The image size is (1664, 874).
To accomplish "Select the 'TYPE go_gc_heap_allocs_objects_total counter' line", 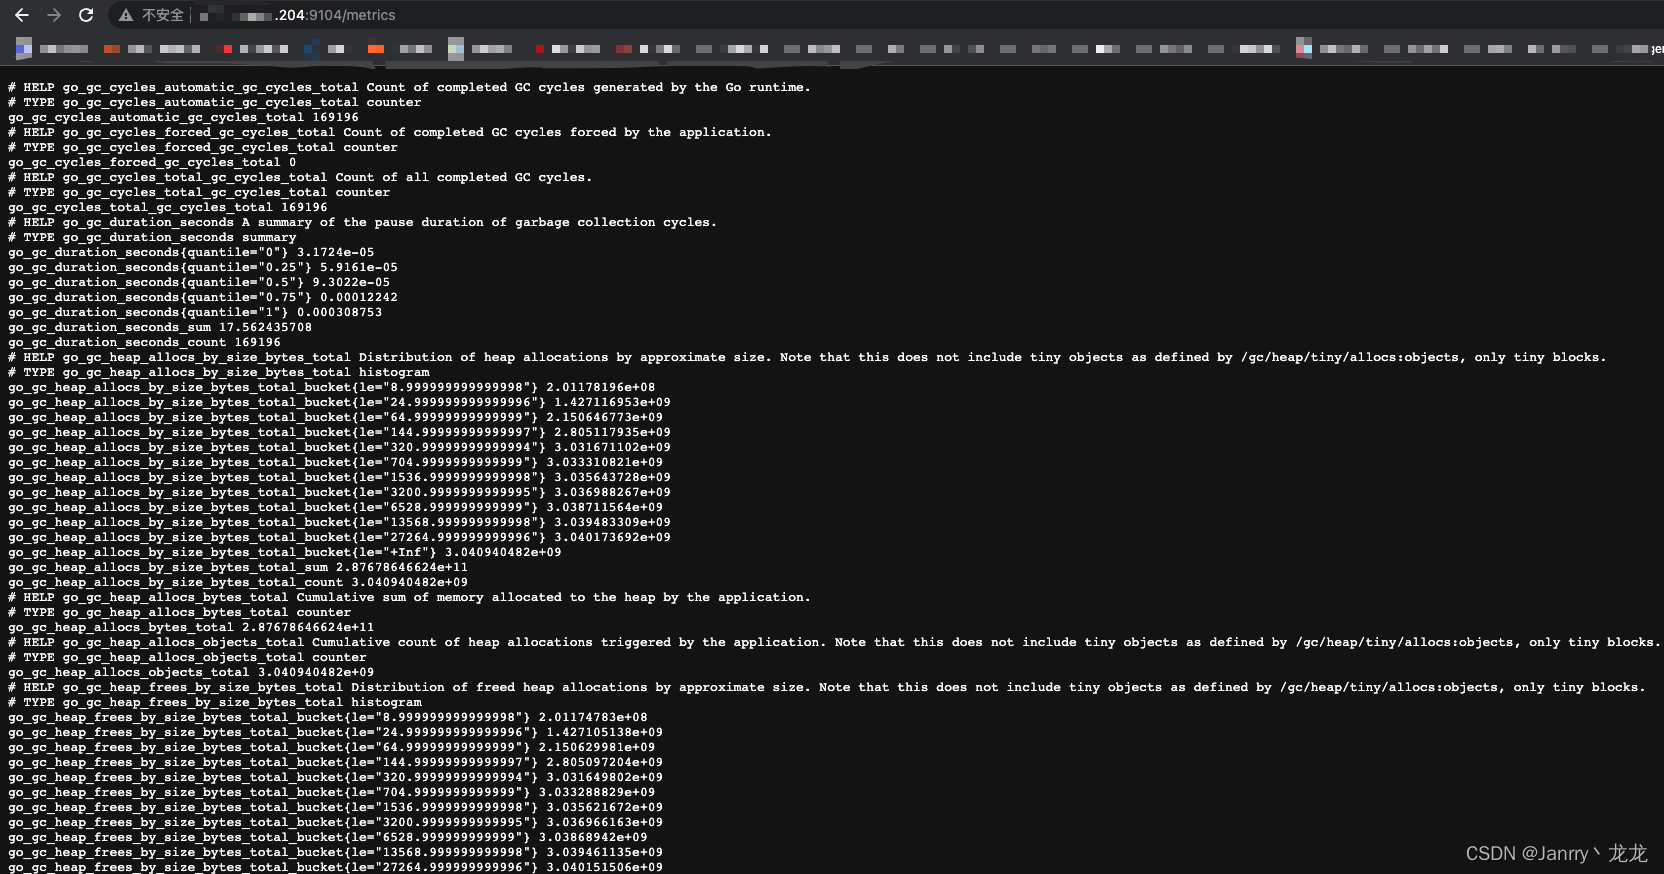I will pos(187,658).
